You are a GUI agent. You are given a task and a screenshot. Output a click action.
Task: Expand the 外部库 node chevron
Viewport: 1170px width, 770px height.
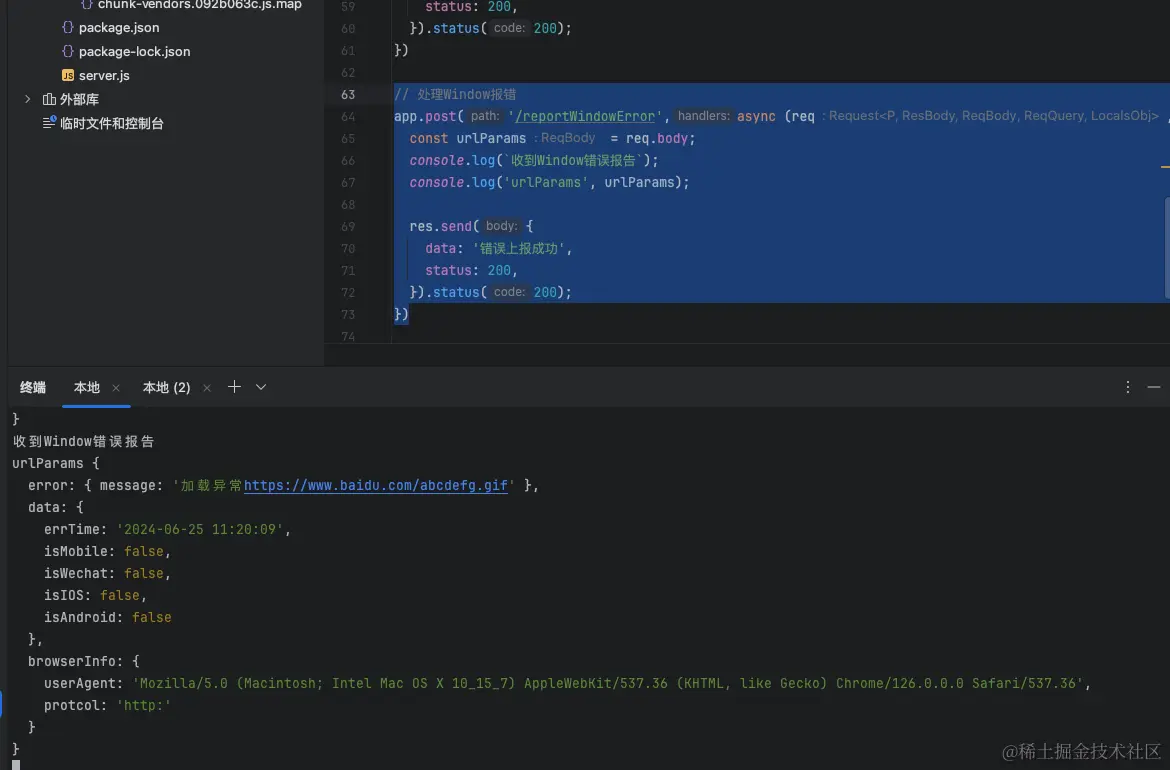[x=28, y=99]
